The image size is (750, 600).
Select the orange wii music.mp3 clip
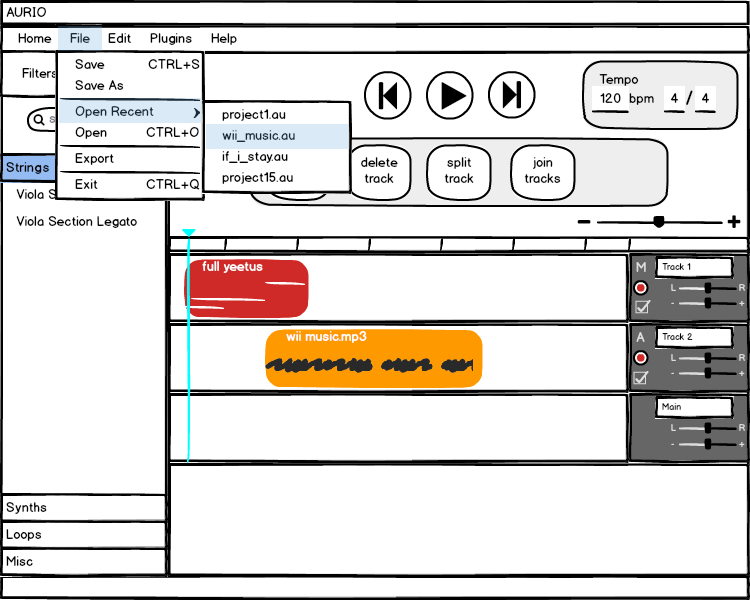[374, 358]
